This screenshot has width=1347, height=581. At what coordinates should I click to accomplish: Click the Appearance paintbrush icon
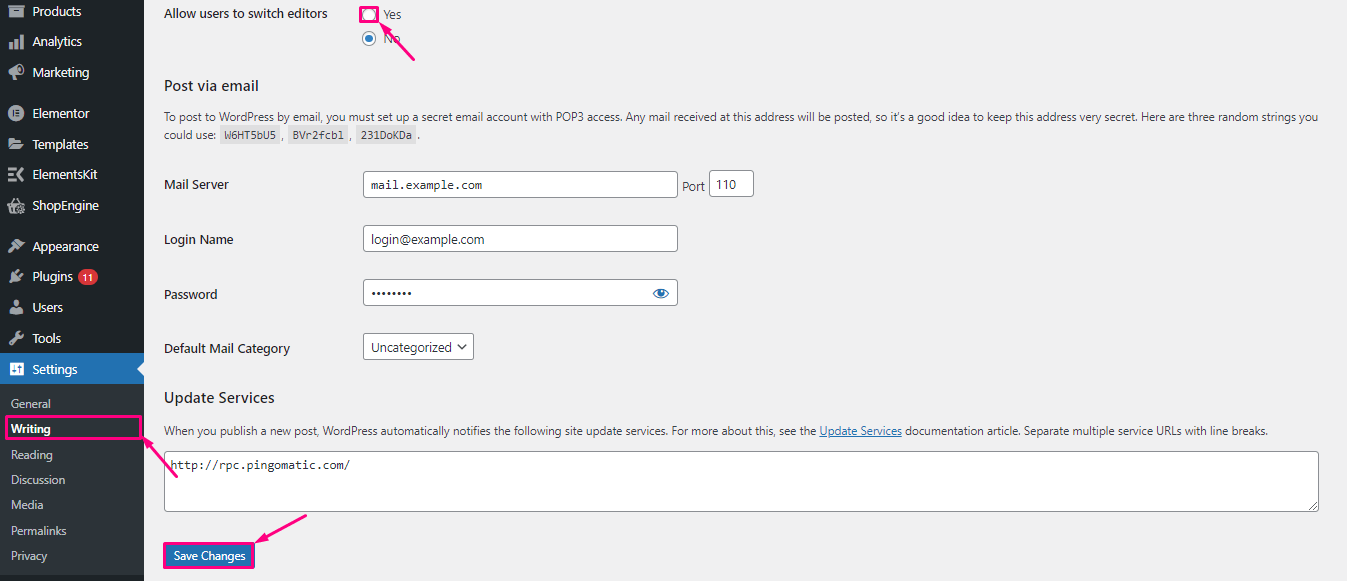click(16, 246)
